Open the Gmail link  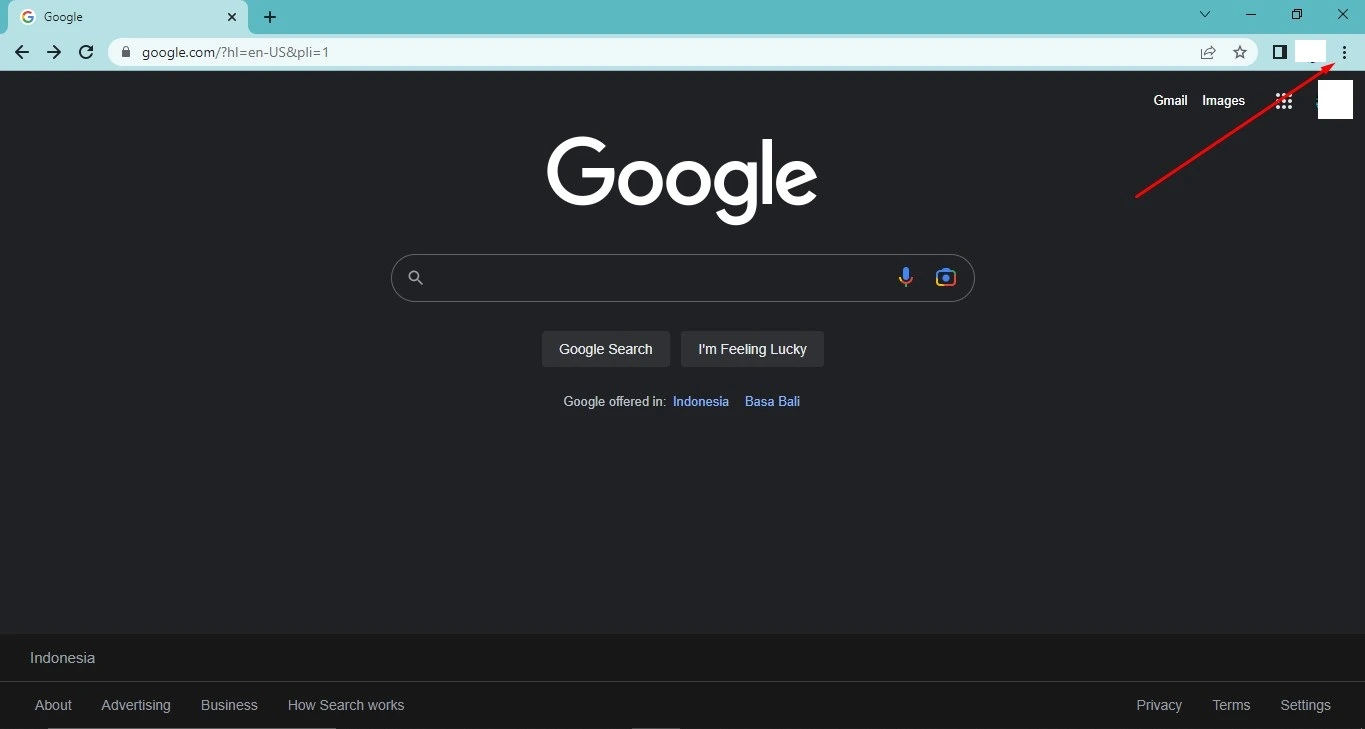pyautogui.click(x=1170, y=100)
